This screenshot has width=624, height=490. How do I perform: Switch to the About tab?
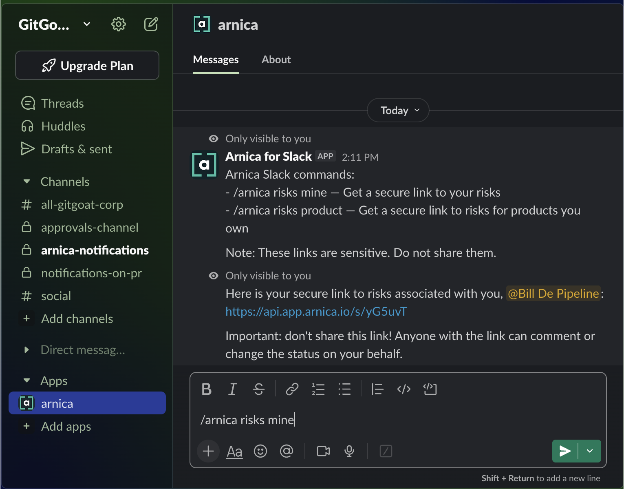(x=276, y=60)
